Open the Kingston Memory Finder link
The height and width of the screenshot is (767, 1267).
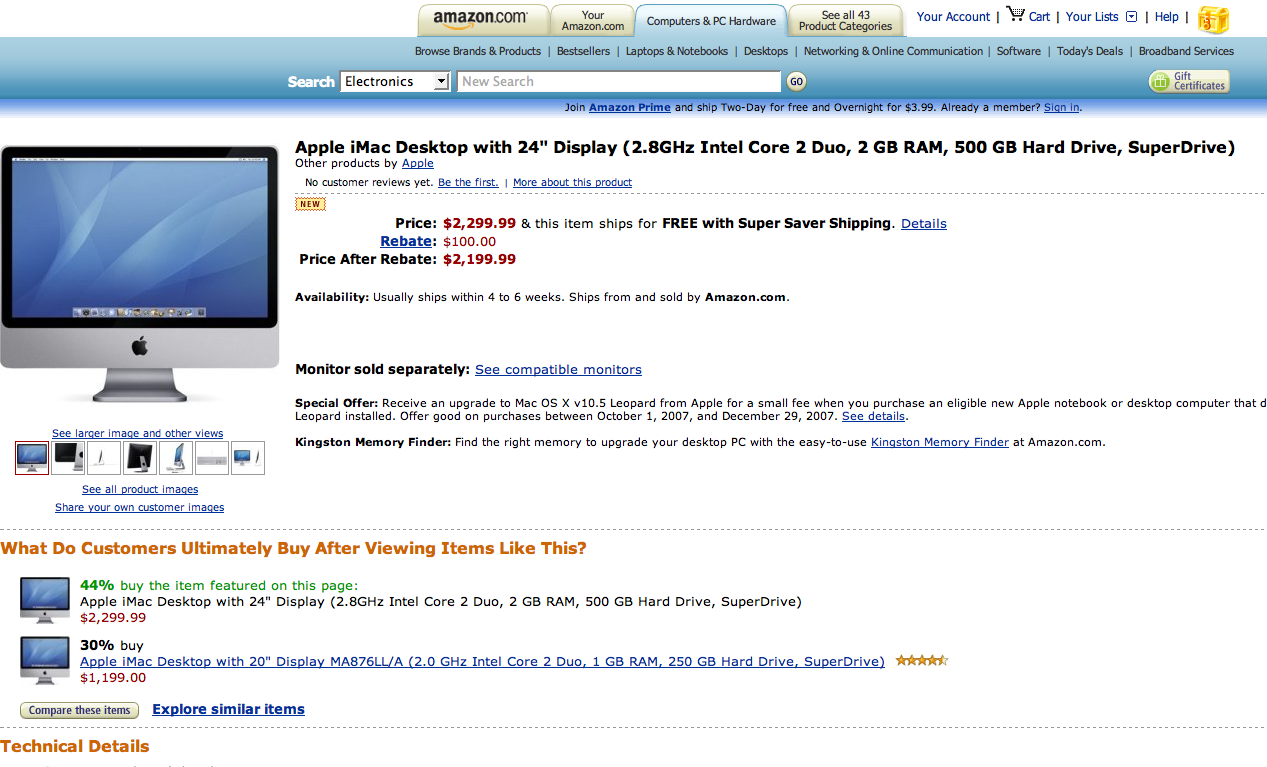click(x=940, y=442)
